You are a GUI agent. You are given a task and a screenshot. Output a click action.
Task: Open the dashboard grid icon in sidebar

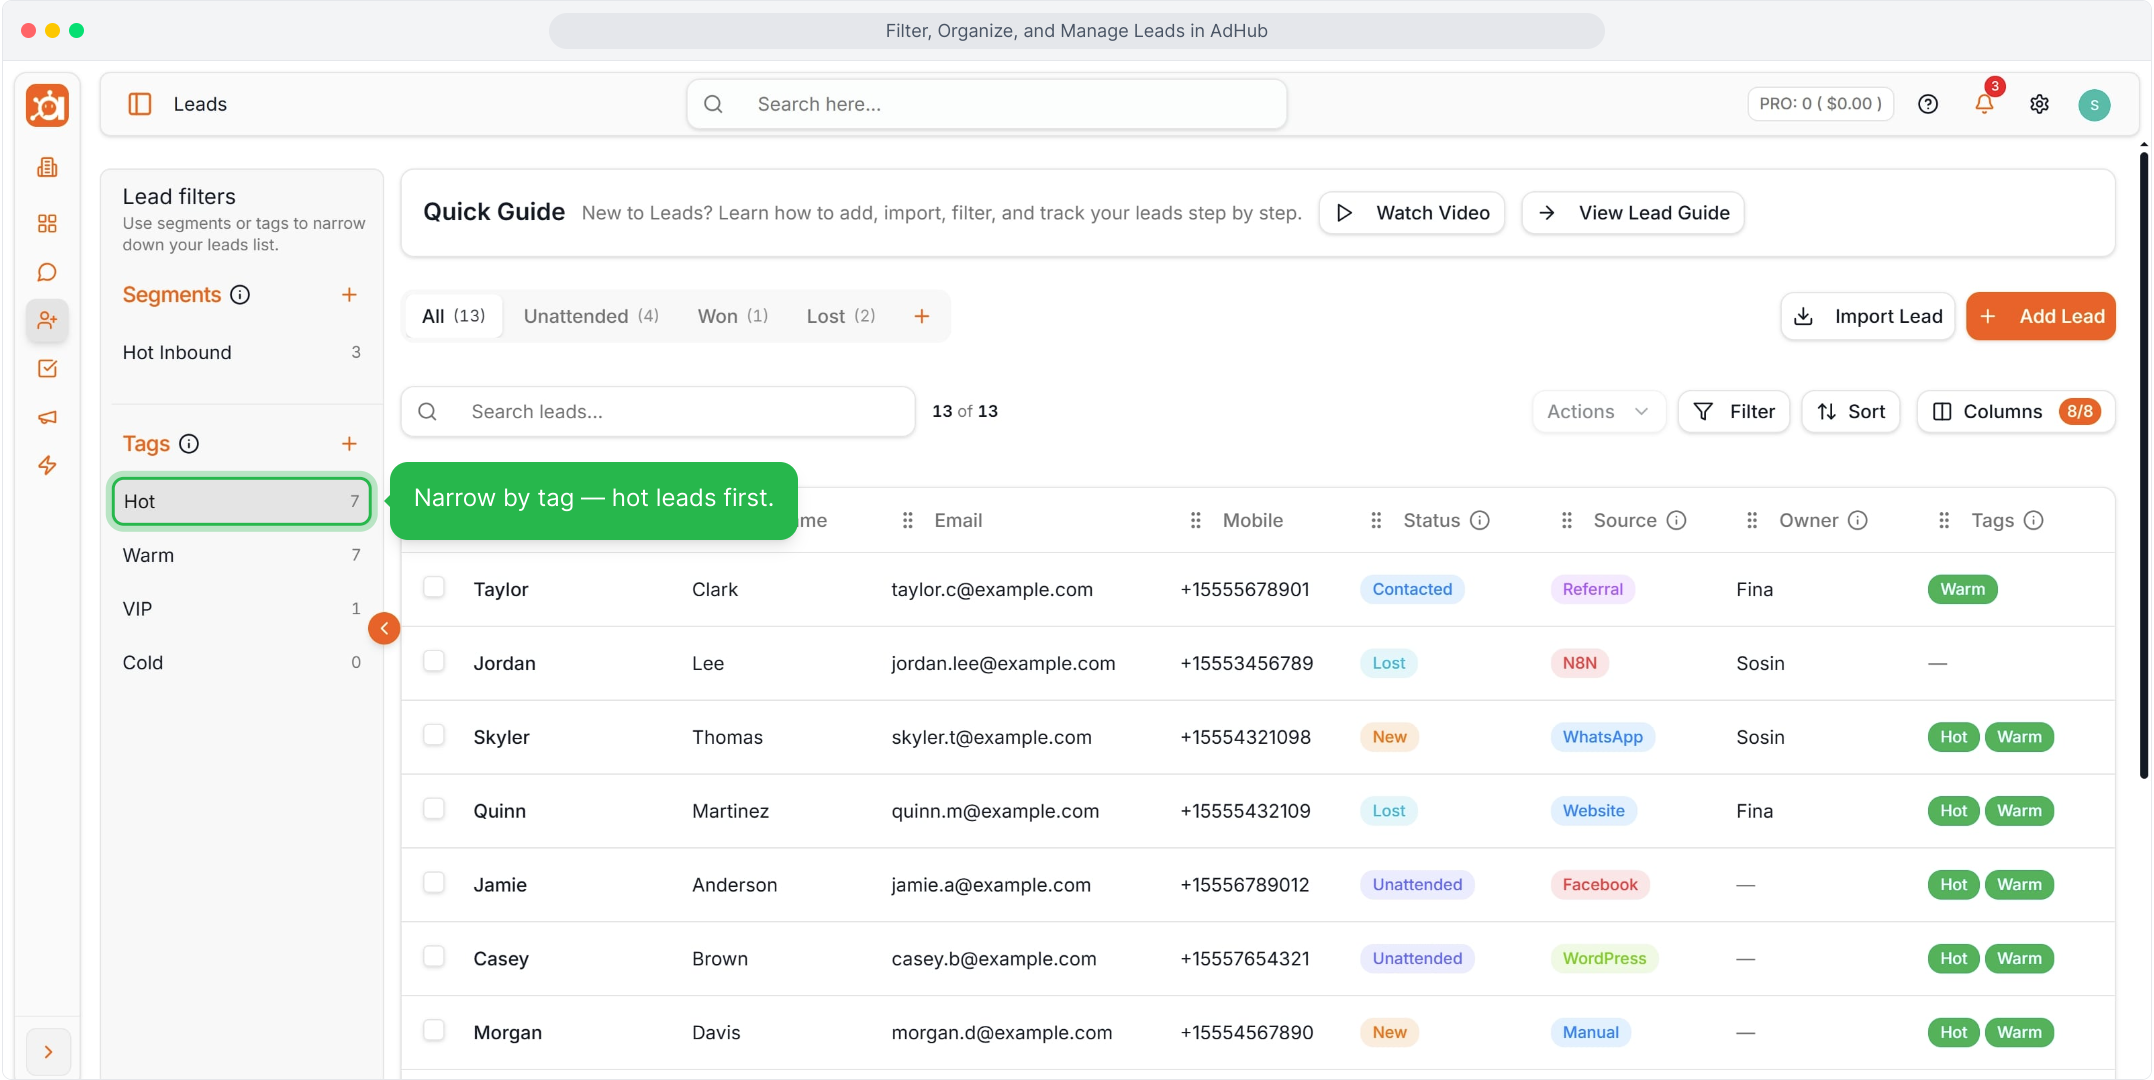click(x=47, y=223)
